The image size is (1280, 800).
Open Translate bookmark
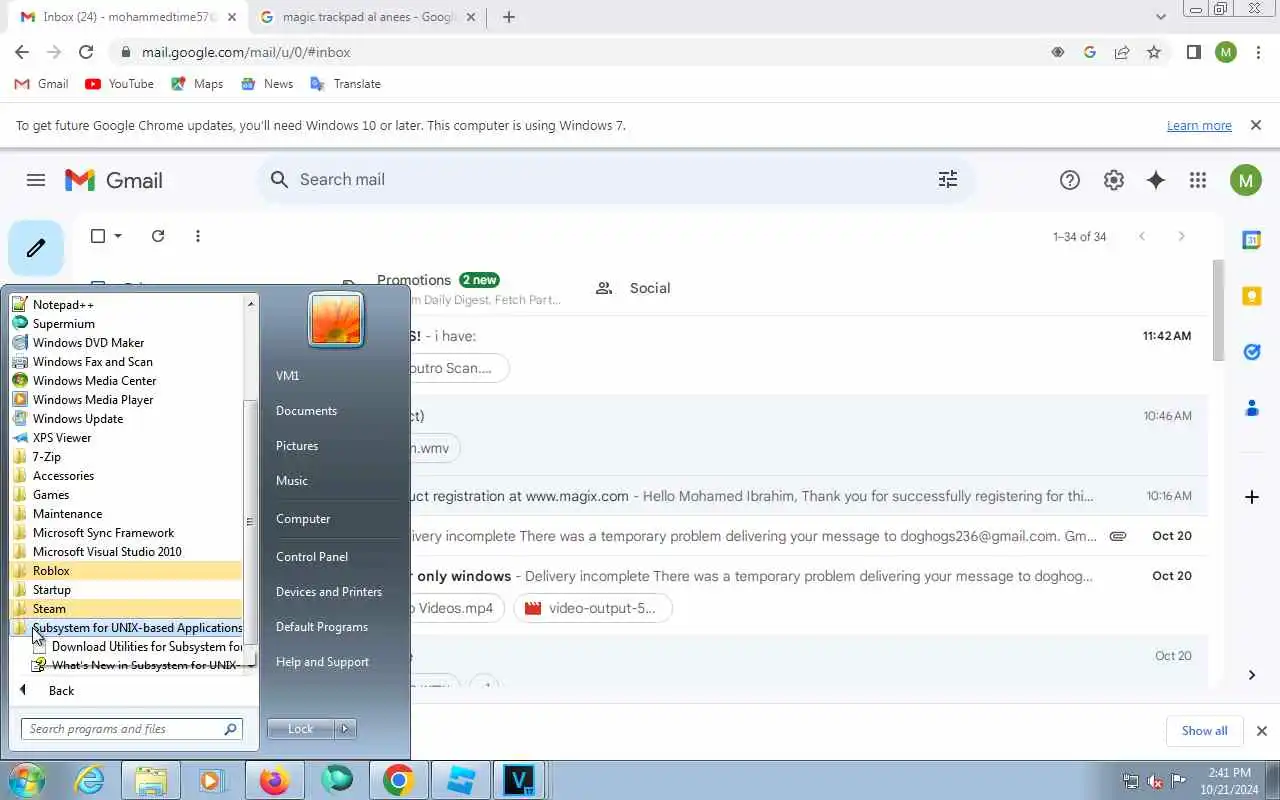click(345, 84)
